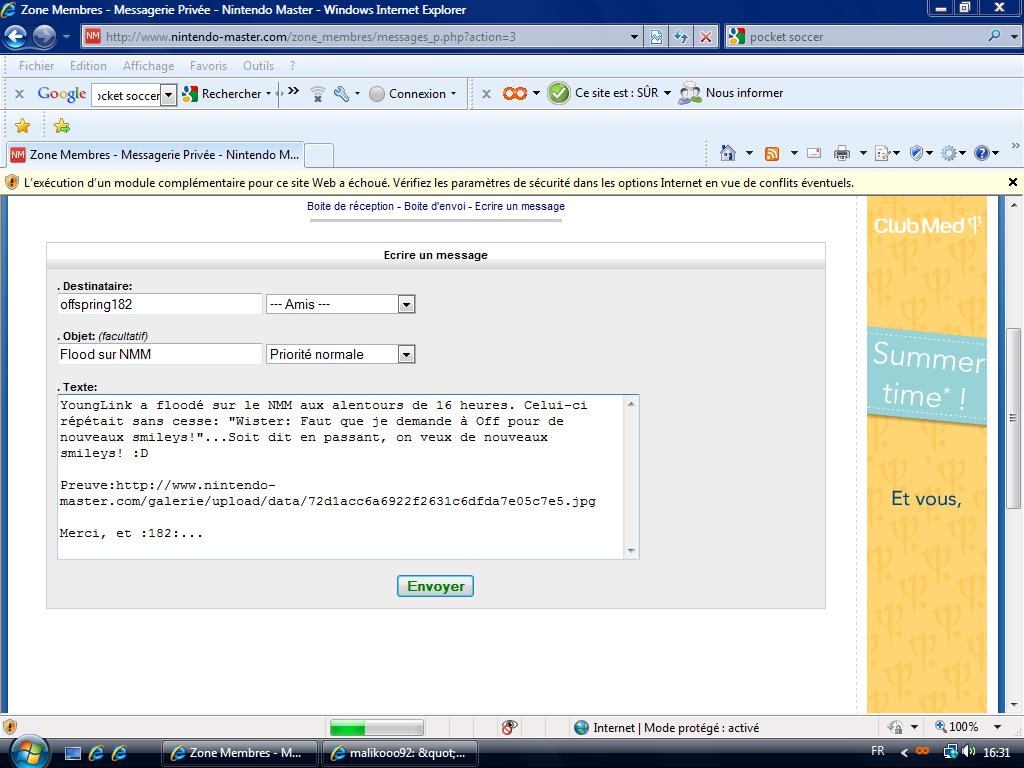Screen dimensions: 1024x768
Task: Click the browser Forward arrow button
Action: [x=44, y=37]
